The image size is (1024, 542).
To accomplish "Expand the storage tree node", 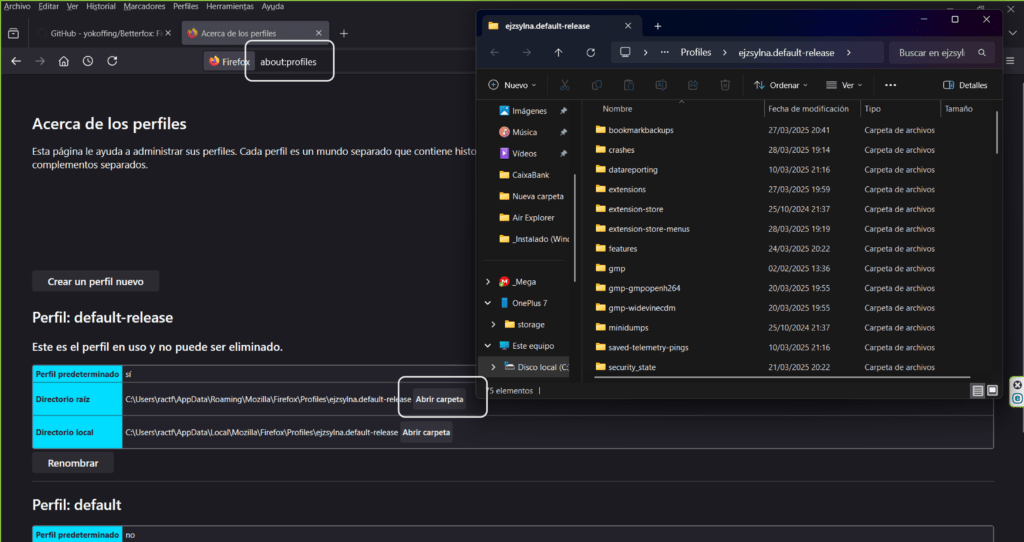I will click(x=494, y=324).
